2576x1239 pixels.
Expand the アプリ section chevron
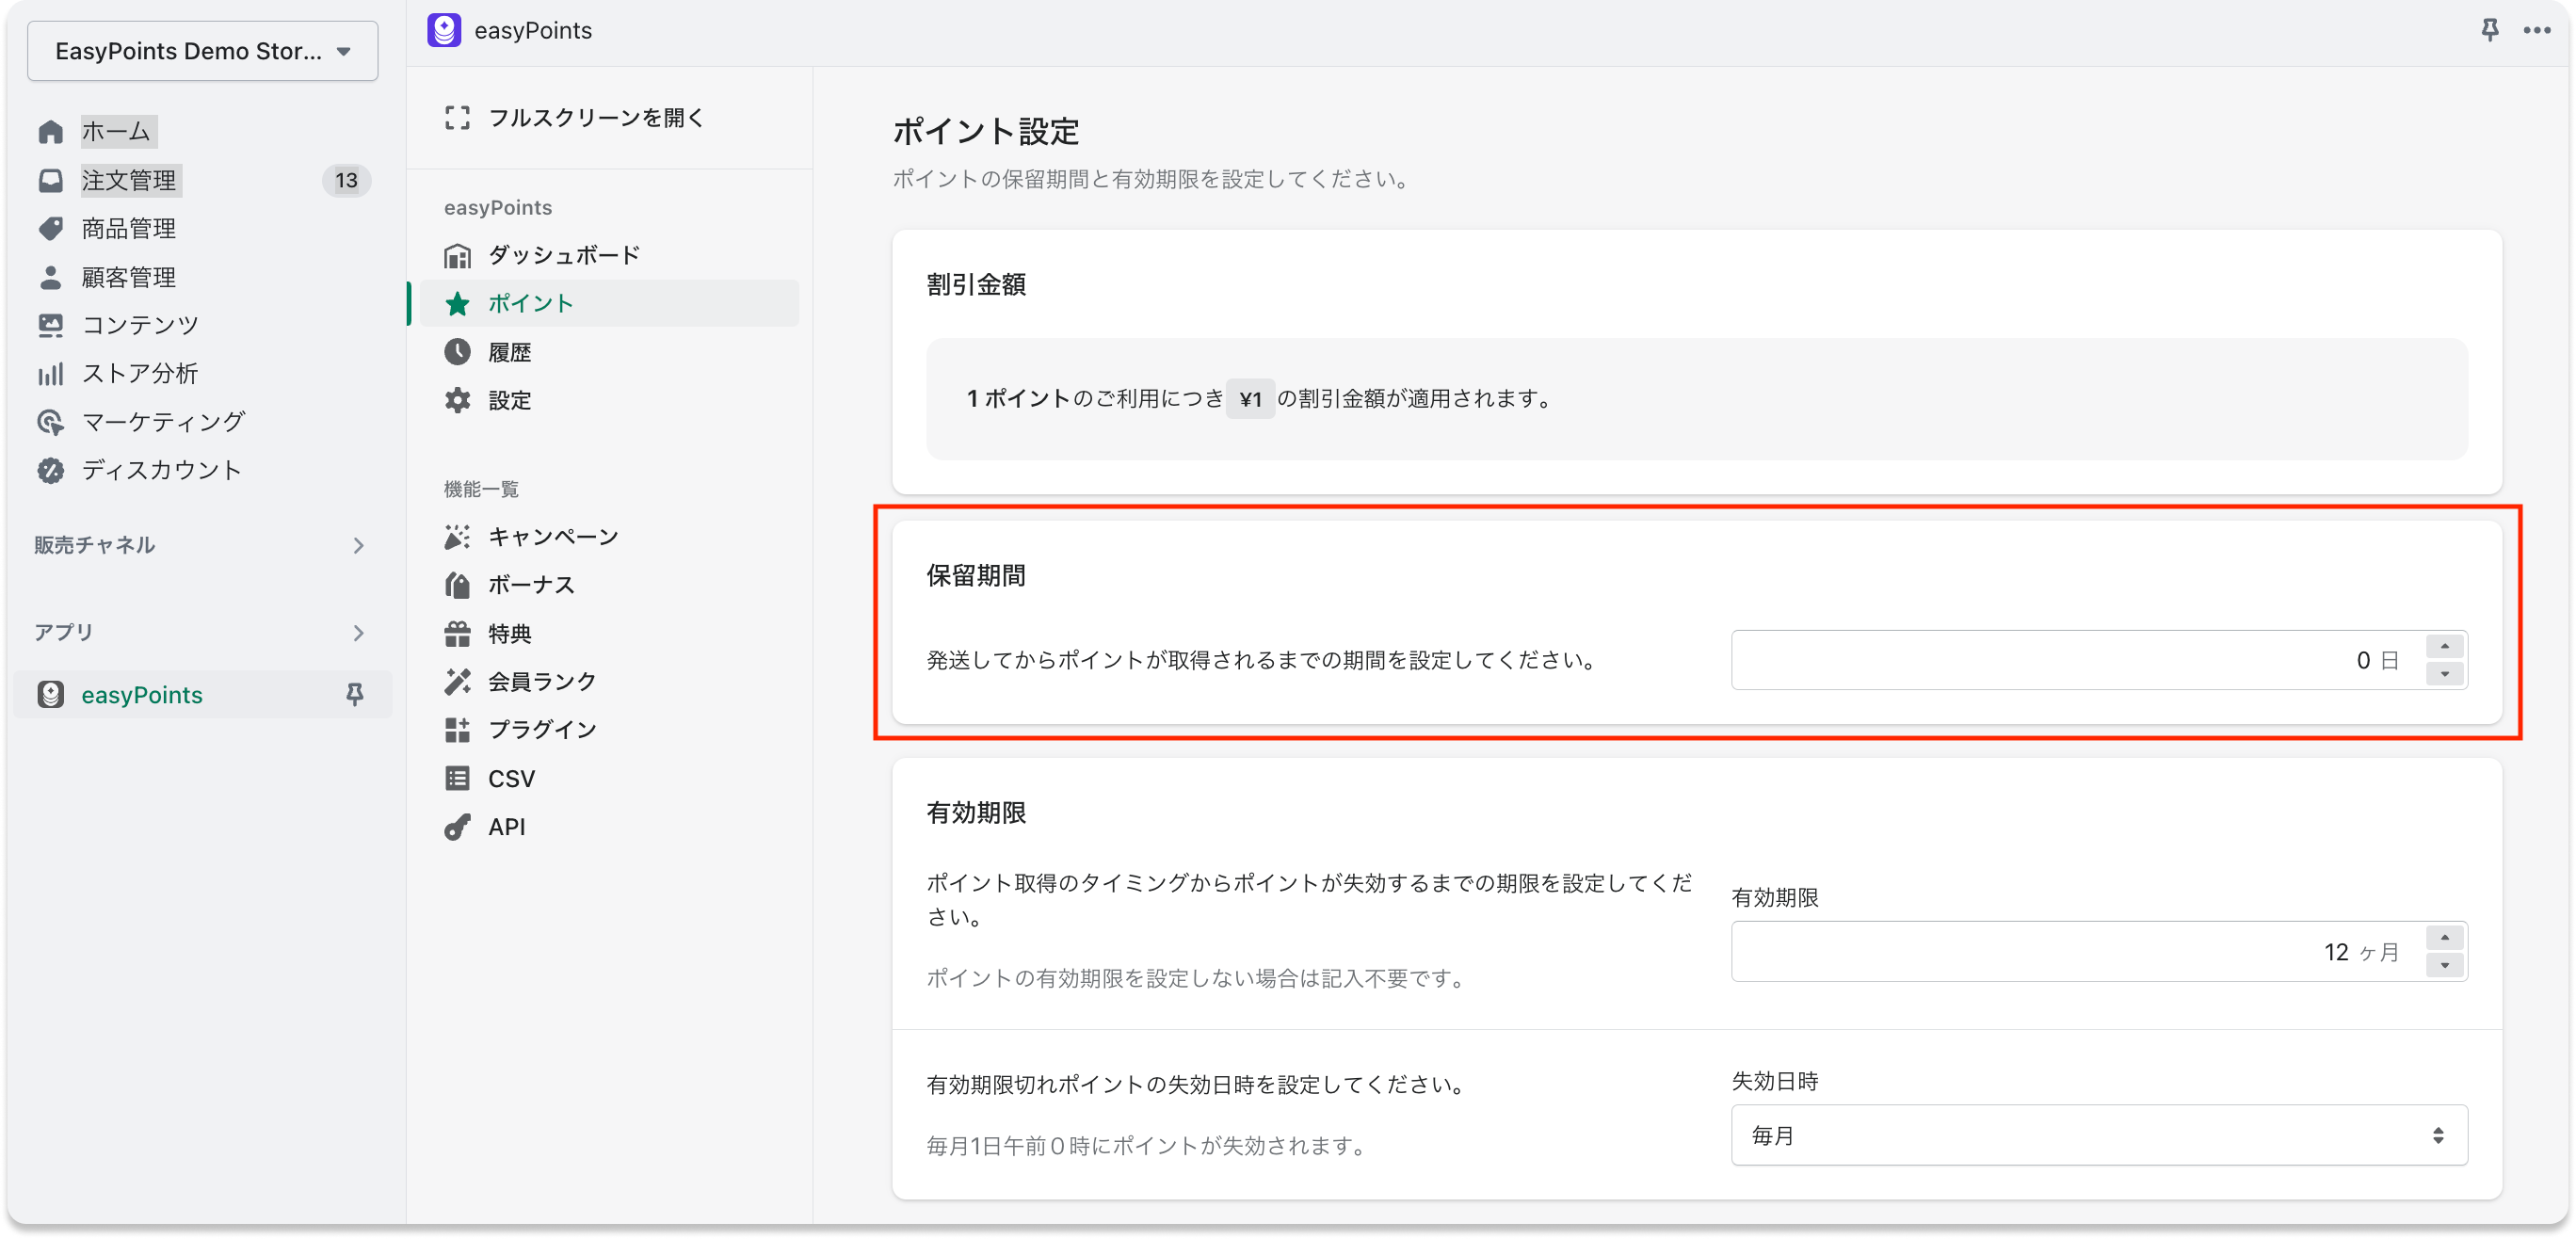tap(358, 633)
